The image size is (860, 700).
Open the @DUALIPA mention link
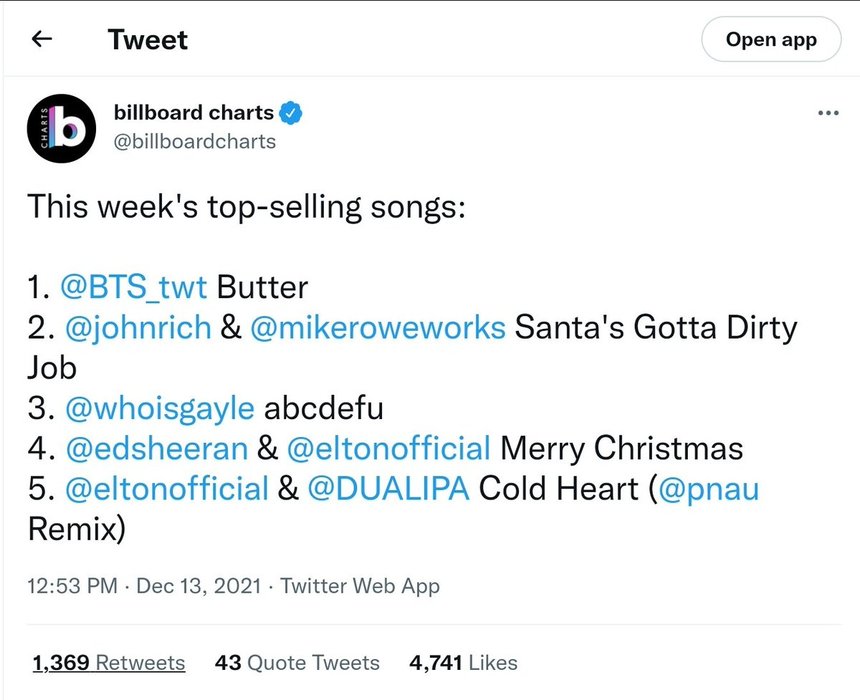point(388,489)
